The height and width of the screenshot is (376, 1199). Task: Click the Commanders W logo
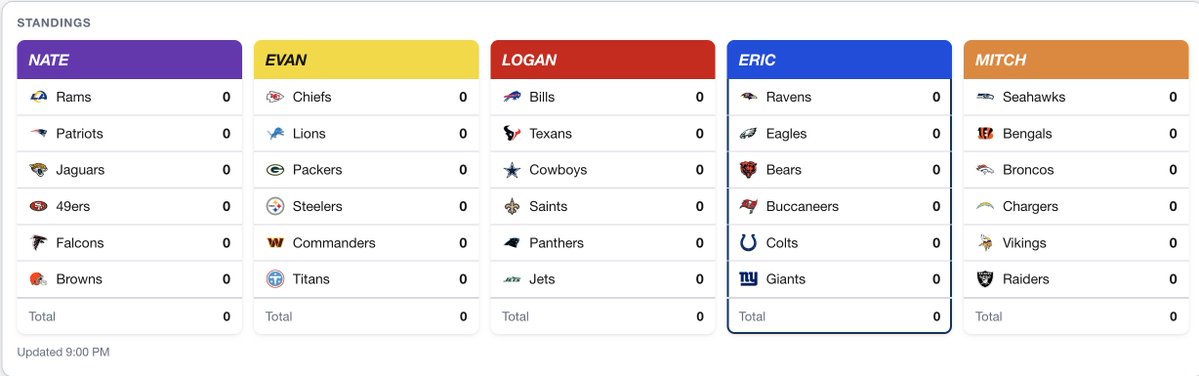[275, 243]
